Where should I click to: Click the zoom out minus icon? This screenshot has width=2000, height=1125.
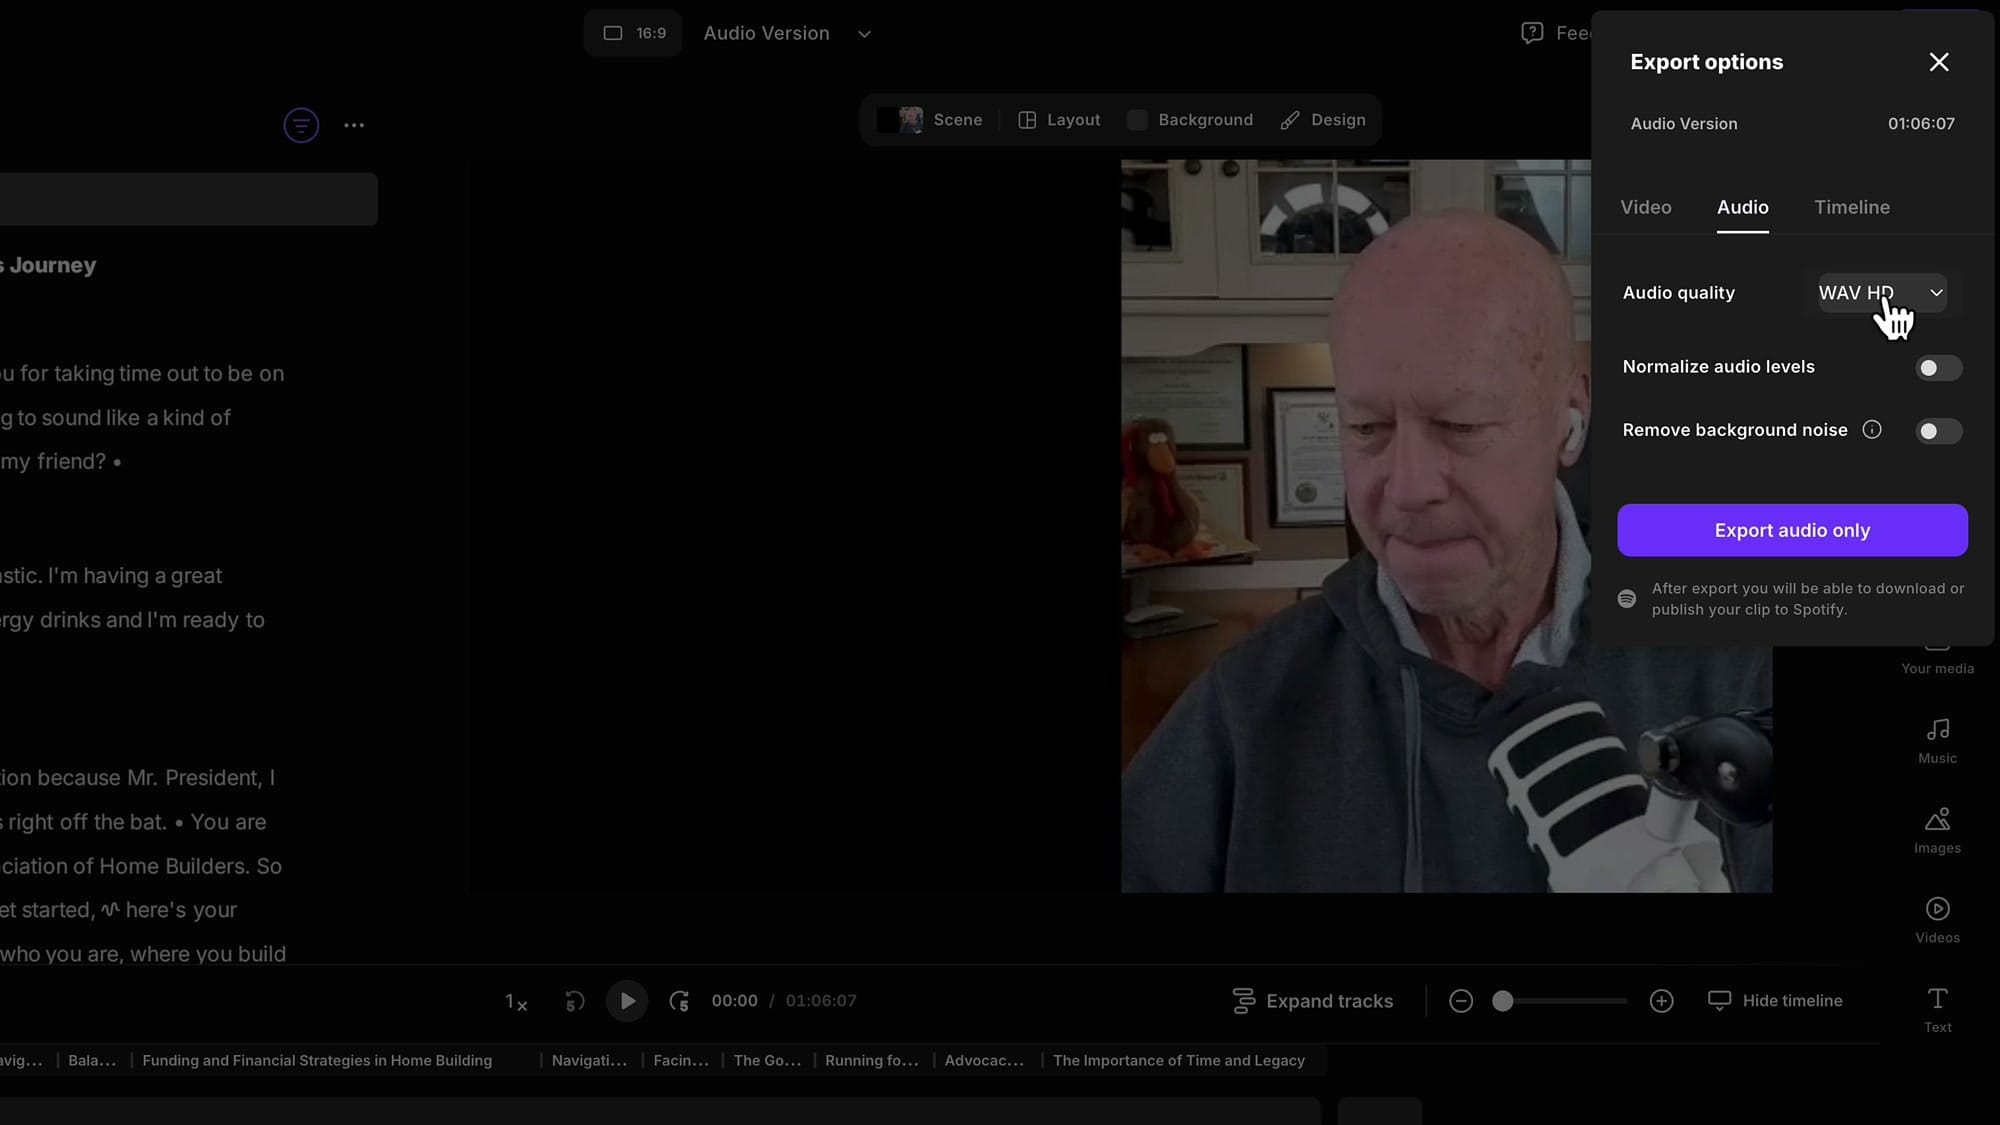[x=1460, y=1001]
